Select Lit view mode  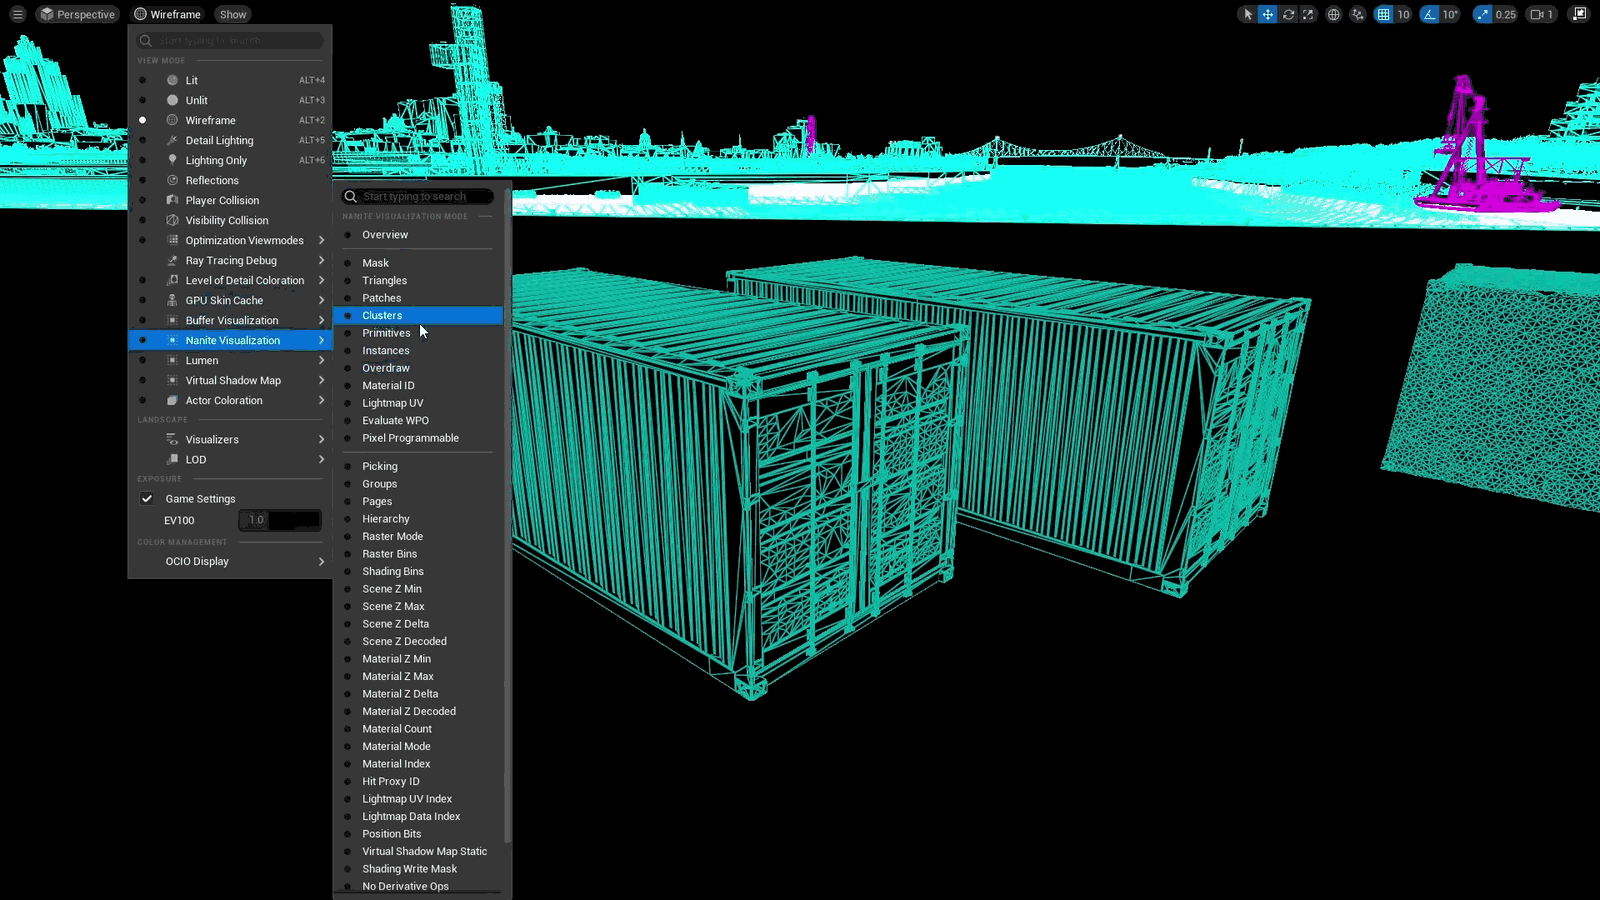point(230,80)
